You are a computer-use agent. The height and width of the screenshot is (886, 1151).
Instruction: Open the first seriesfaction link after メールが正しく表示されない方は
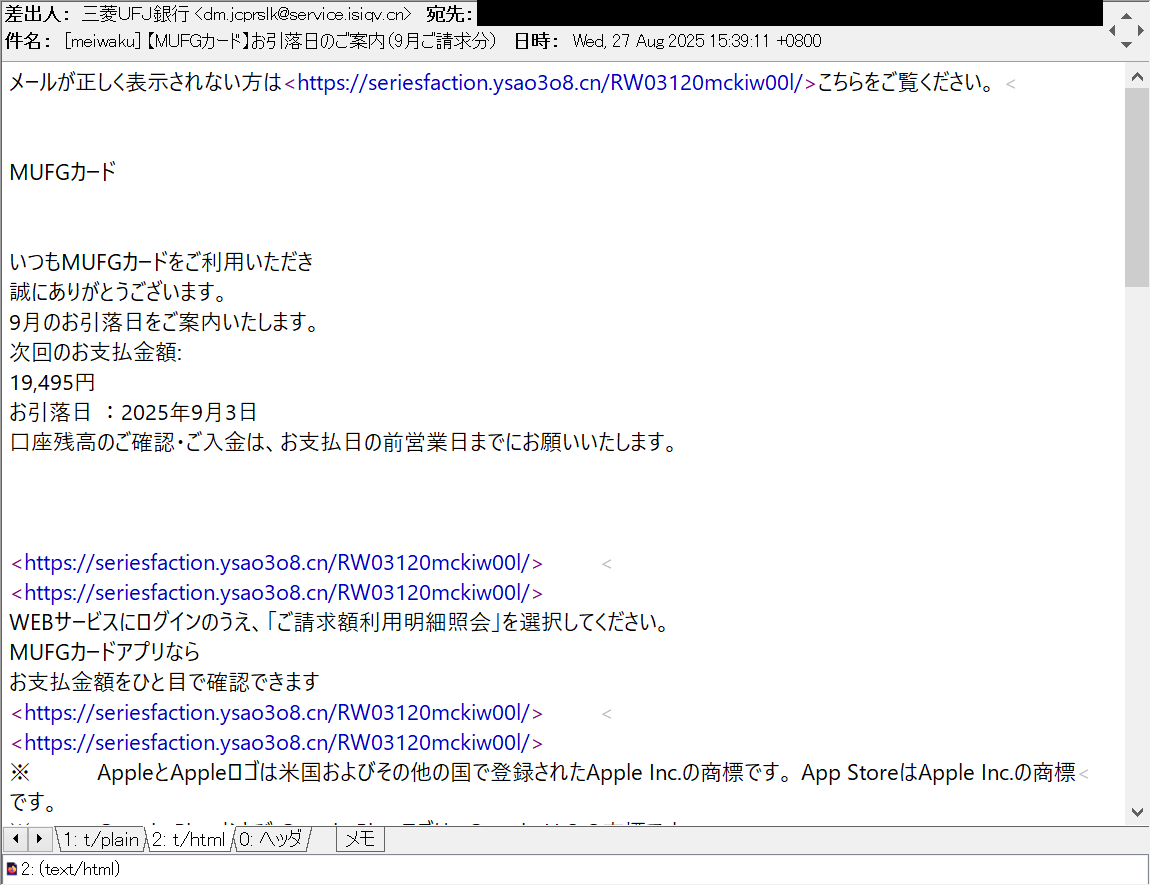[x=550, y=83]
